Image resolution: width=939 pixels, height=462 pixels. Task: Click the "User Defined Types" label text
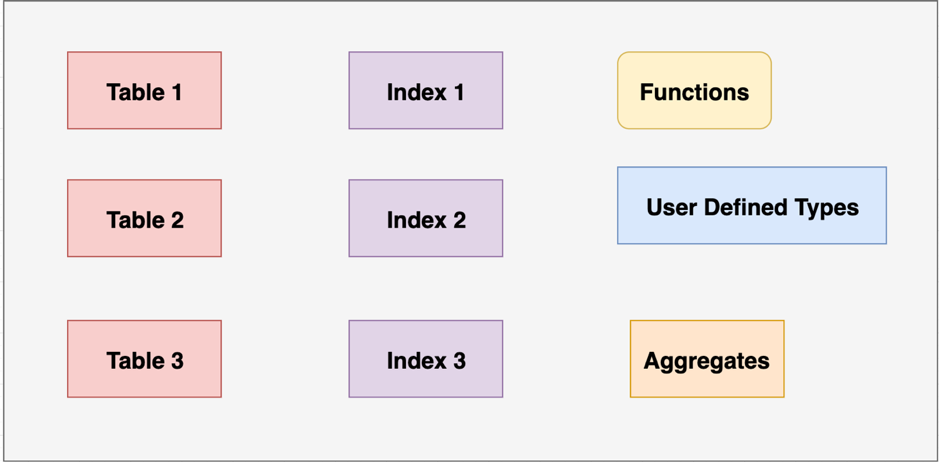[x=752, y=207]
